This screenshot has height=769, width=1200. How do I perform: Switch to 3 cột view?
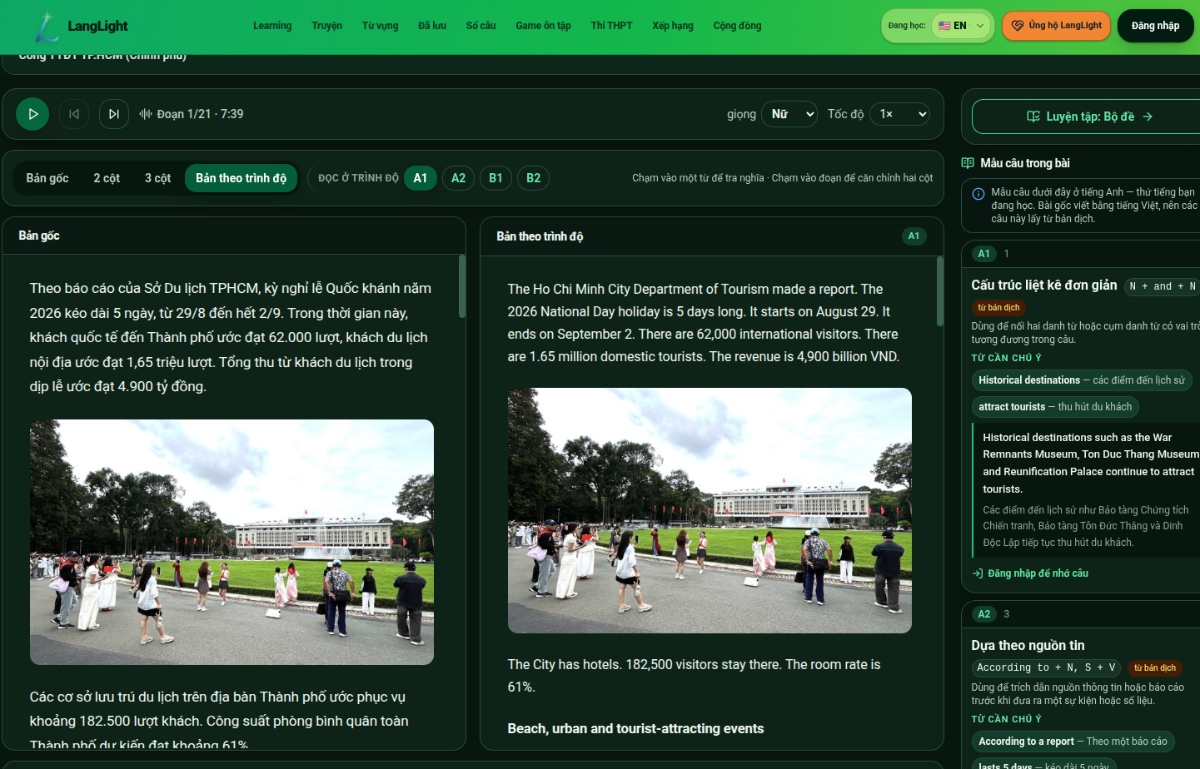(x=158, y=178)
